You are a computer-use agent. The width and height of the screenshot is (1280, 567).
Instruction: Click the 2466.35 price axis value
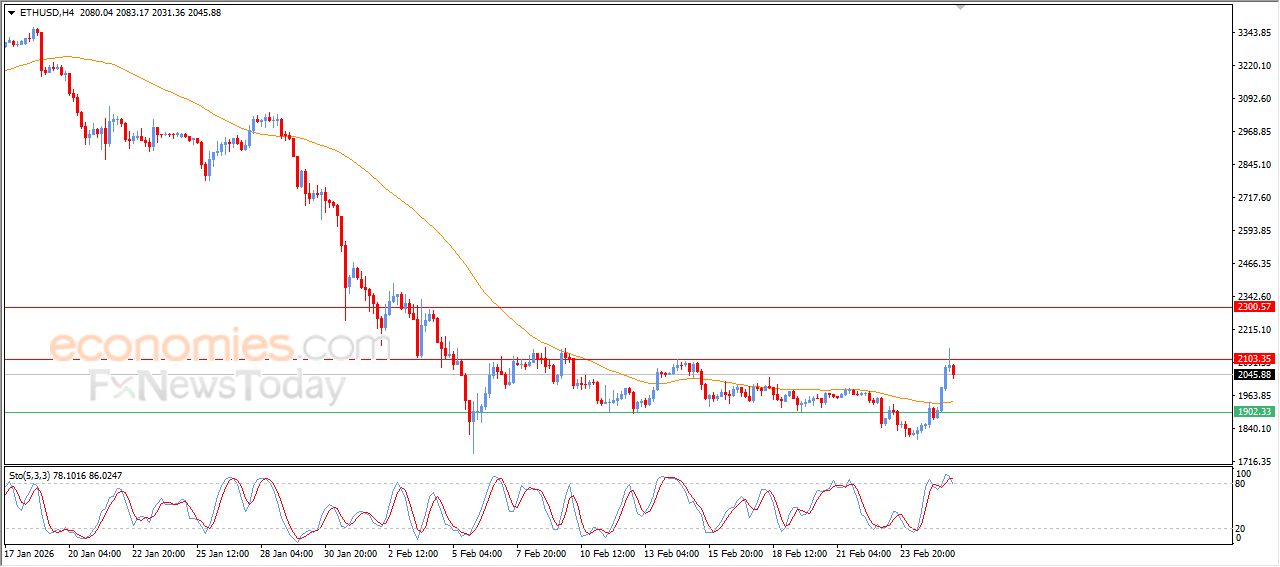1254,264
